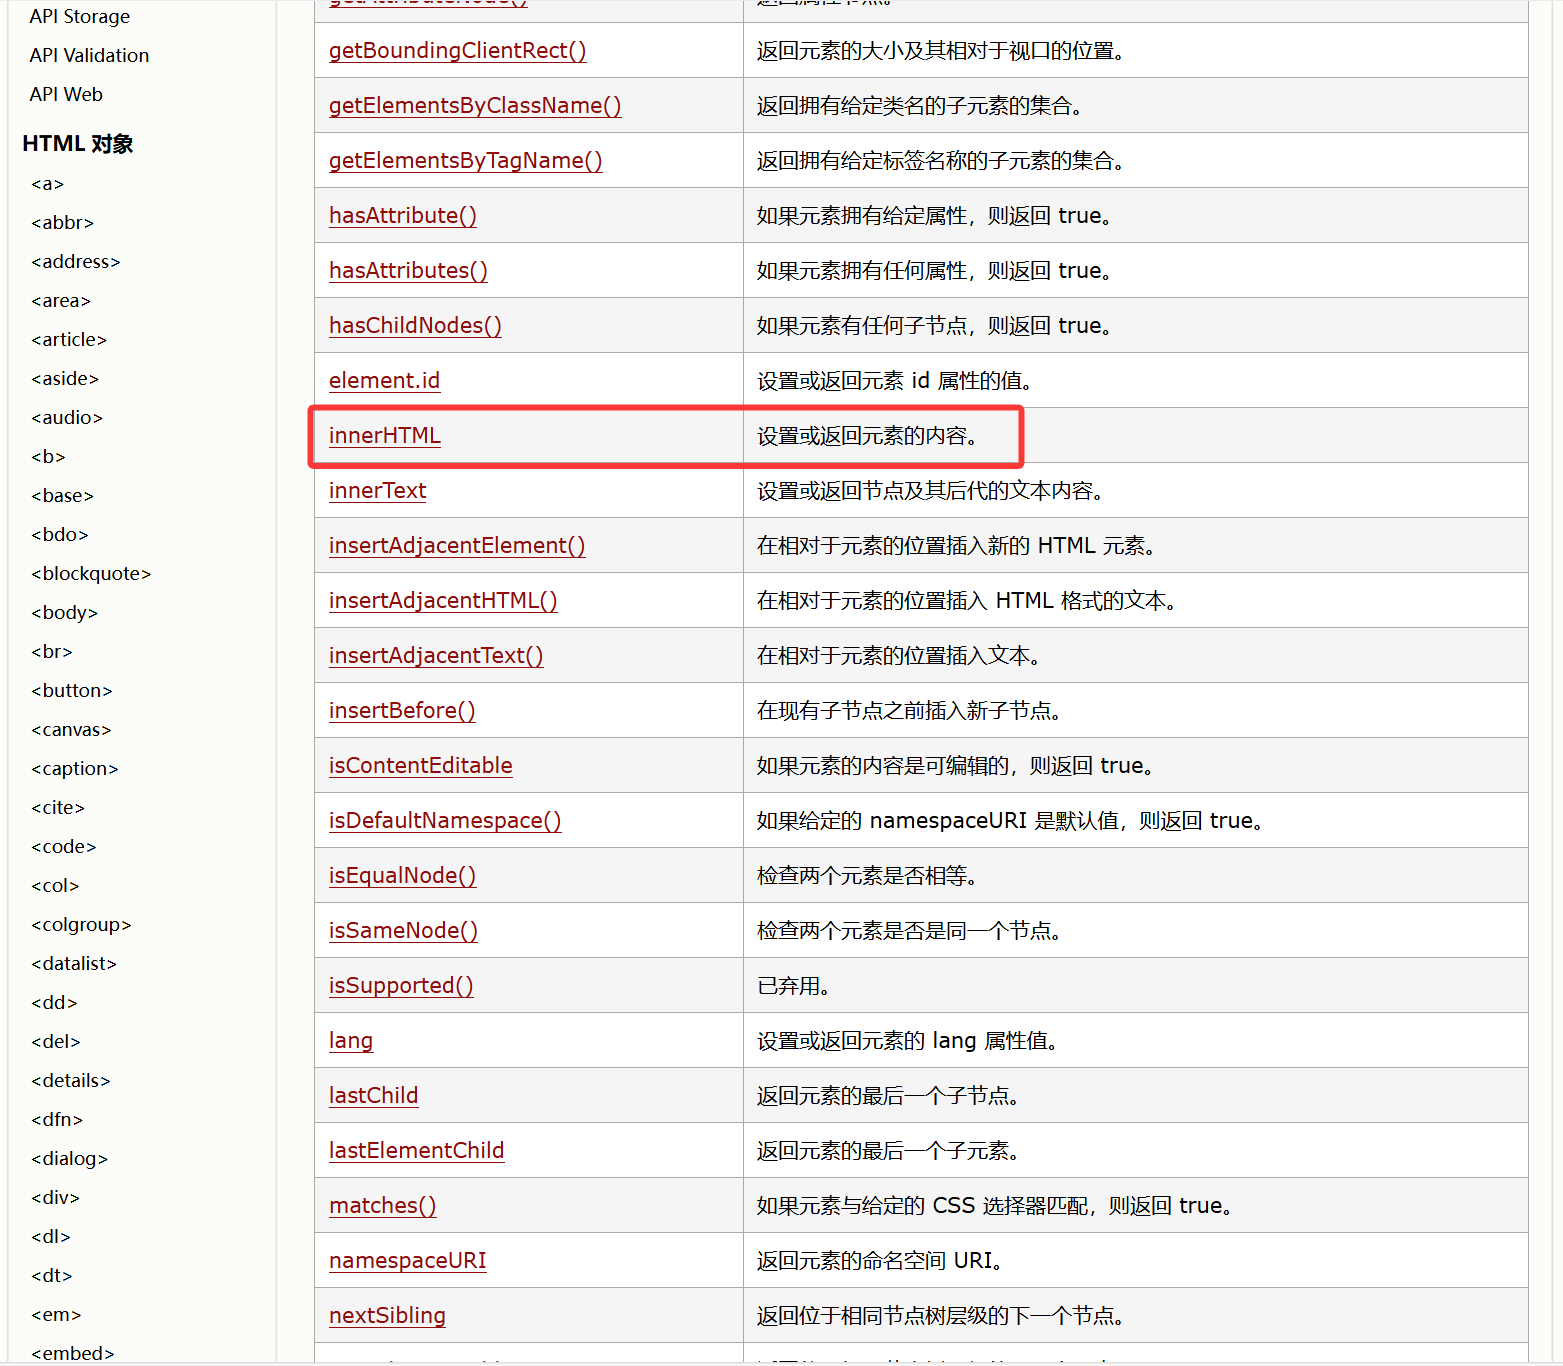Open the <address> tag sidebar entry

click(75, 261)
